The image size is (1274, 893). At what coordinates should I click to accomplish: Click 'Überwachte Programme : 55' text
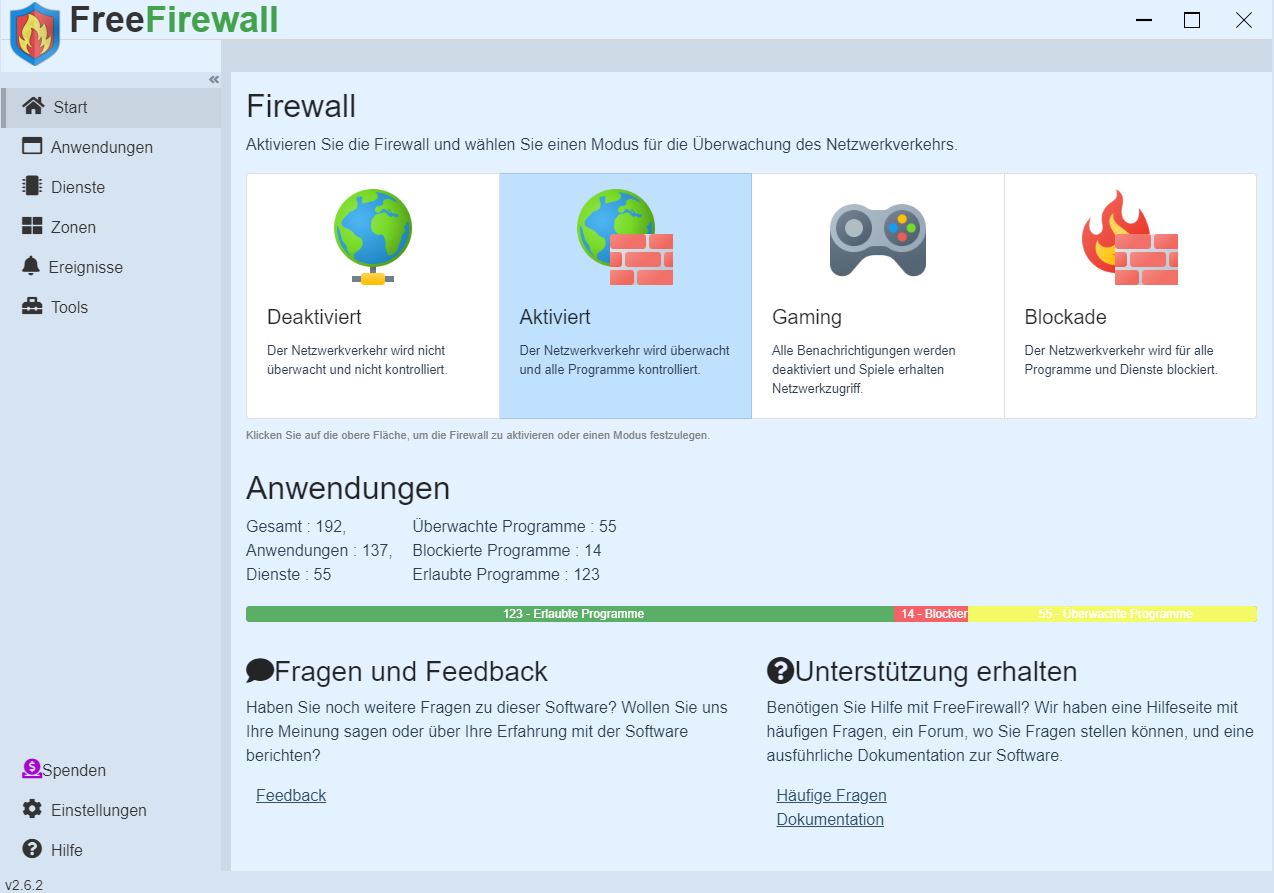pyautogui.click(x=514, y=527)
